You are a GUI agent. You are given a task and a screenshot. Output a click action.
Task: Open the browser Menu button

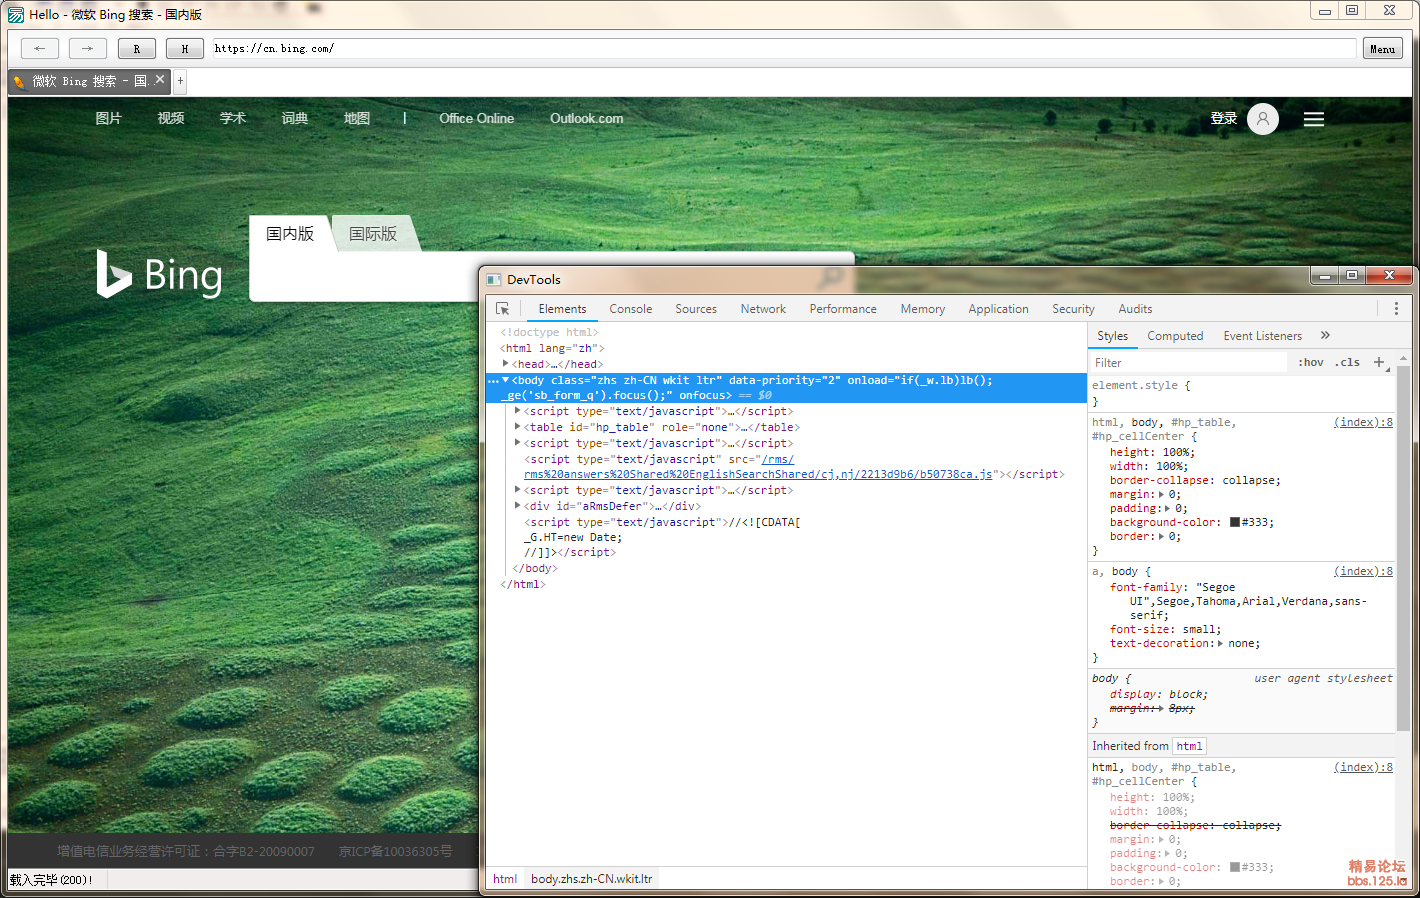[x=1382, y=48]
